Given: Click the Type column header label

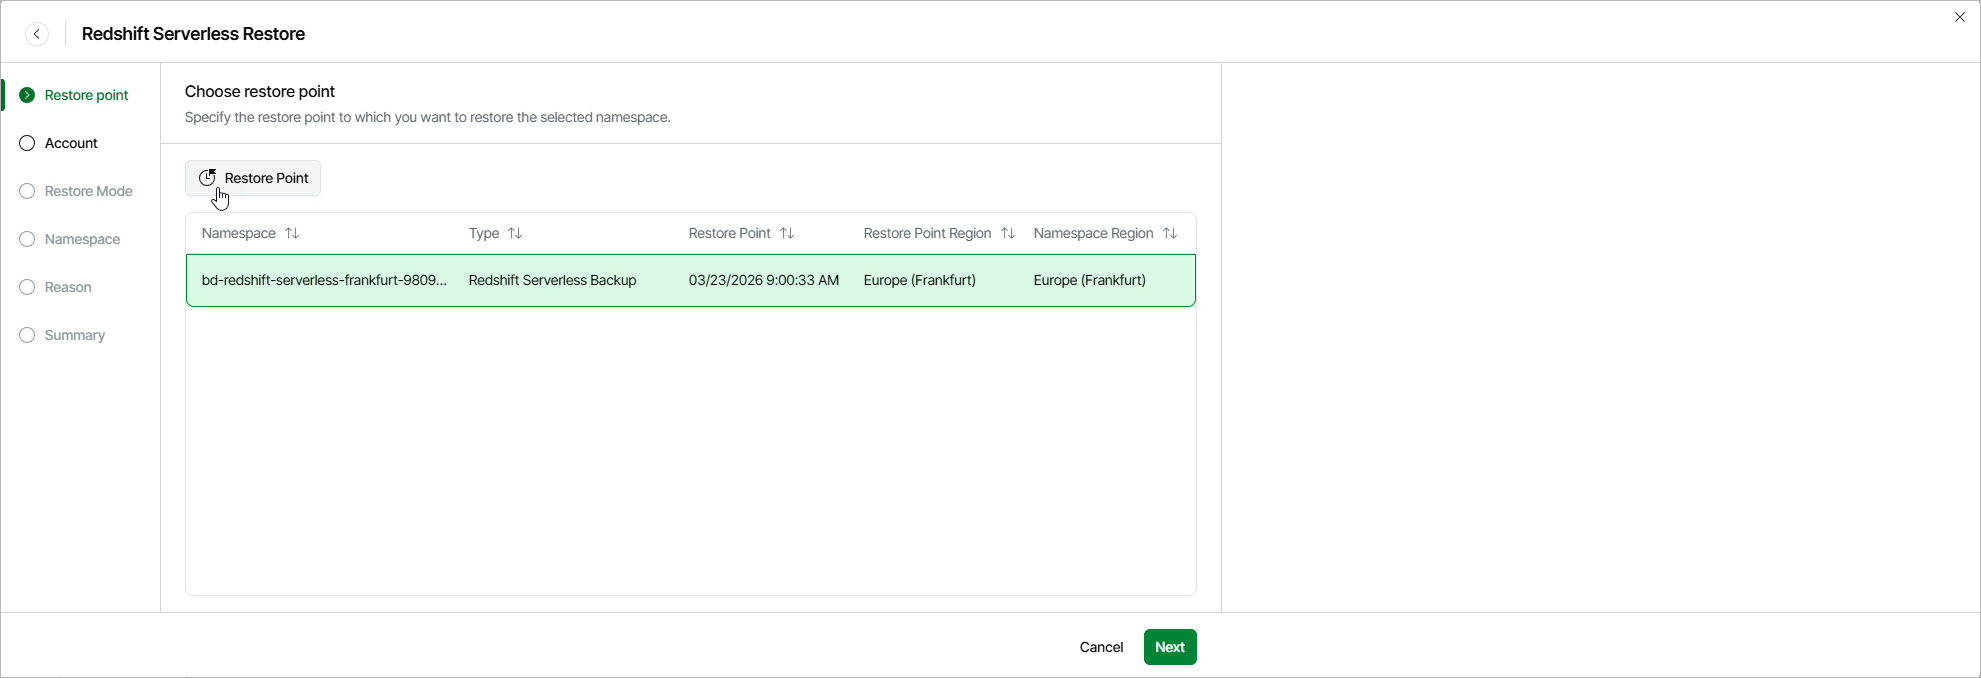Looking at the screenshot, I should coord(484,233).
